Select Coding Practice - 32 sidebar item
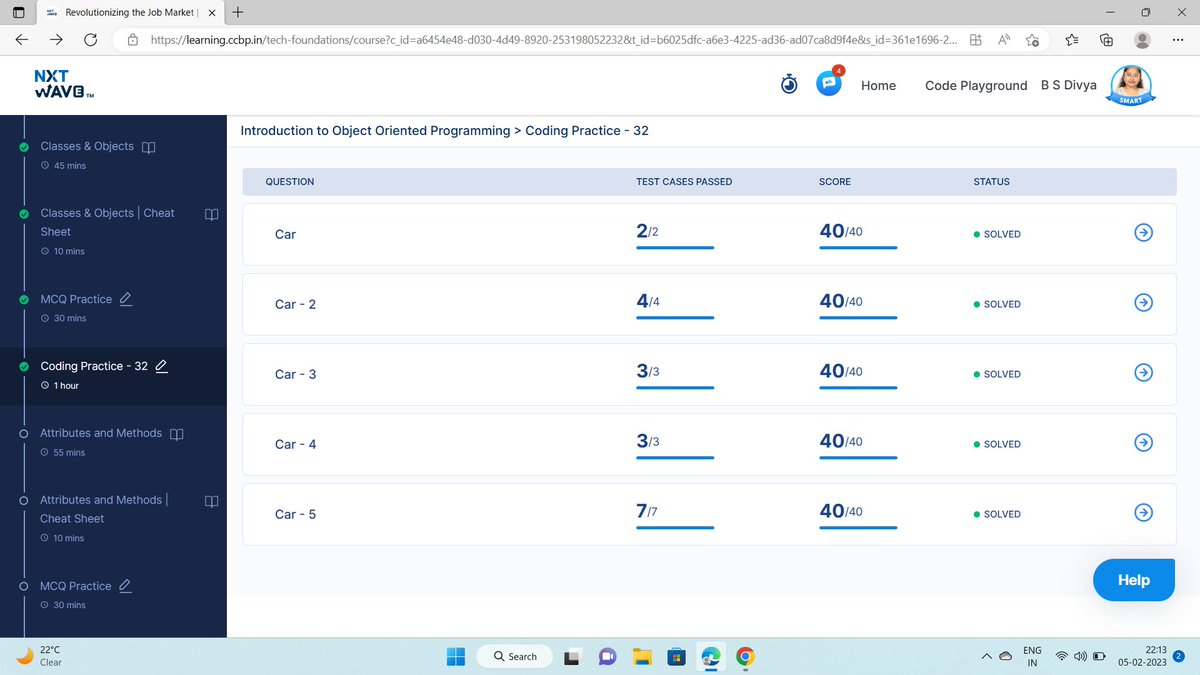This screenshot has width=1200, height=675. 113,375
